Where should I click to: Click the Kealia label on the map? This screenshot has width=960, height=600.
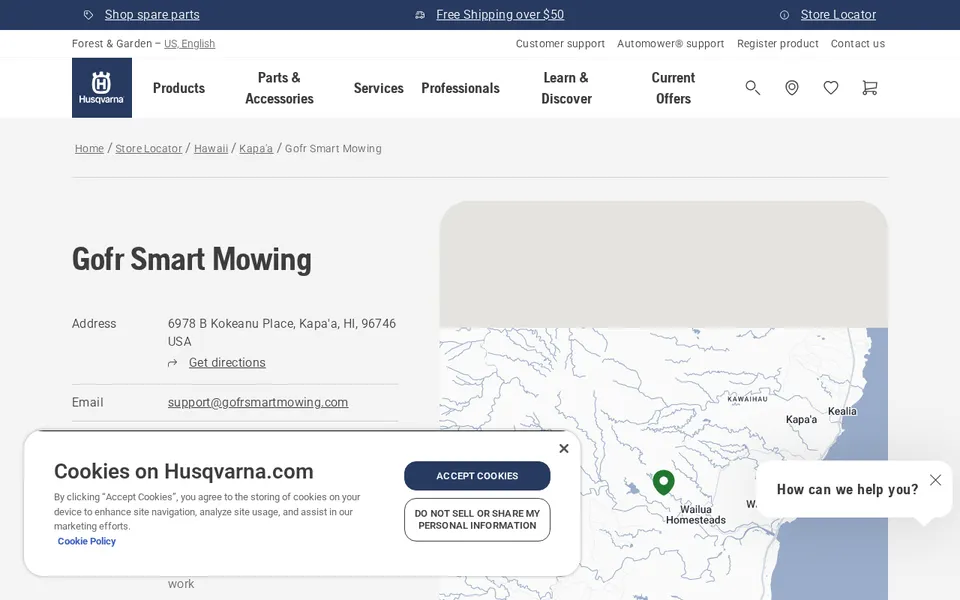pyautogui.click(x=842, y=411)
